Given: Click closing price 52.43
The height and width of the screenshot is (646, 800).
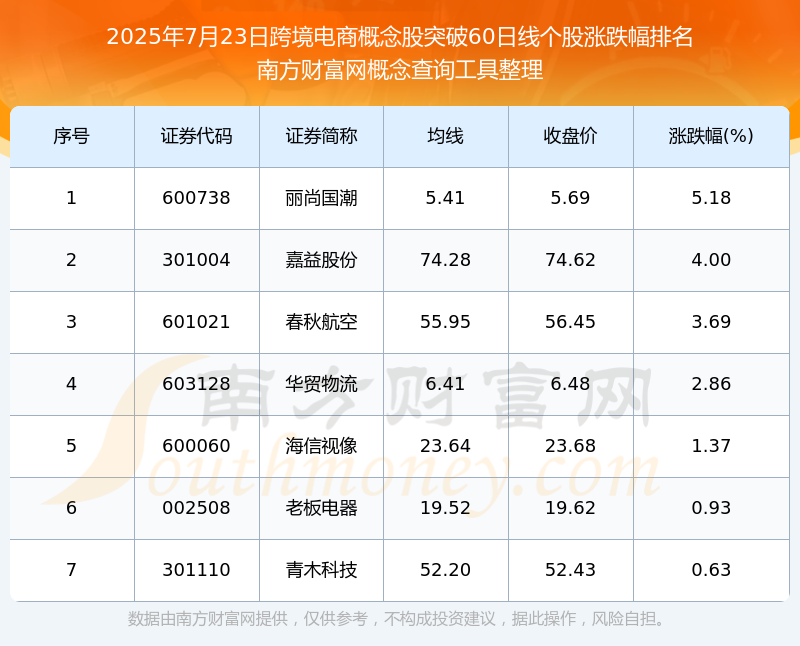Looking at the screenshot, I should (x=570, y=570).
